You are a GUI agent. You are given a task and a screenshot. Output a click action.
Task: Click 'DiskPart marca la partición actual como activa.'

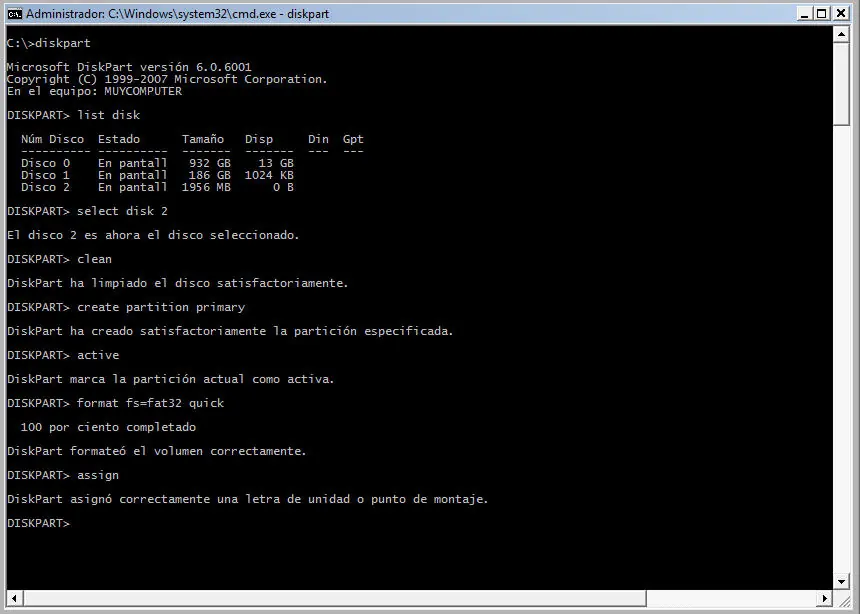[x=171, y=380]
